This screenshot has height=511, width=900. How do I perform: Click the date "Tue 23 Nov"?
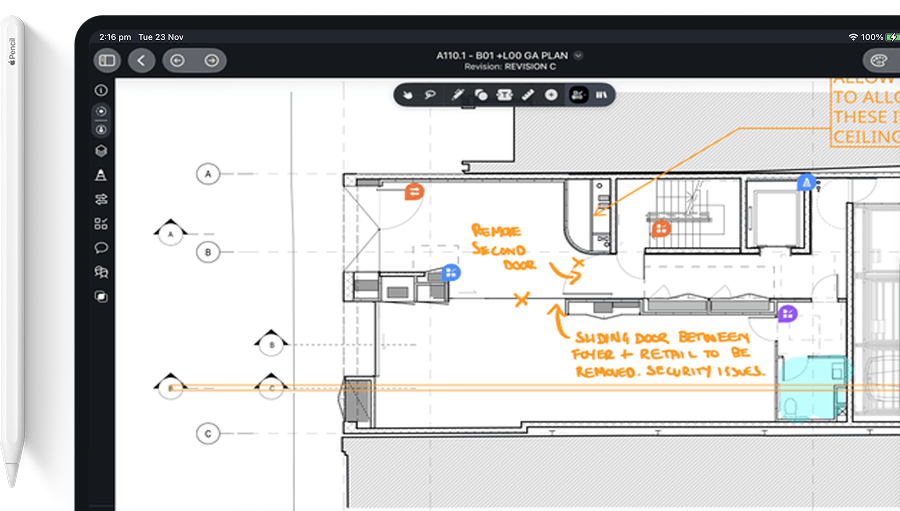[x=161, y=37]
